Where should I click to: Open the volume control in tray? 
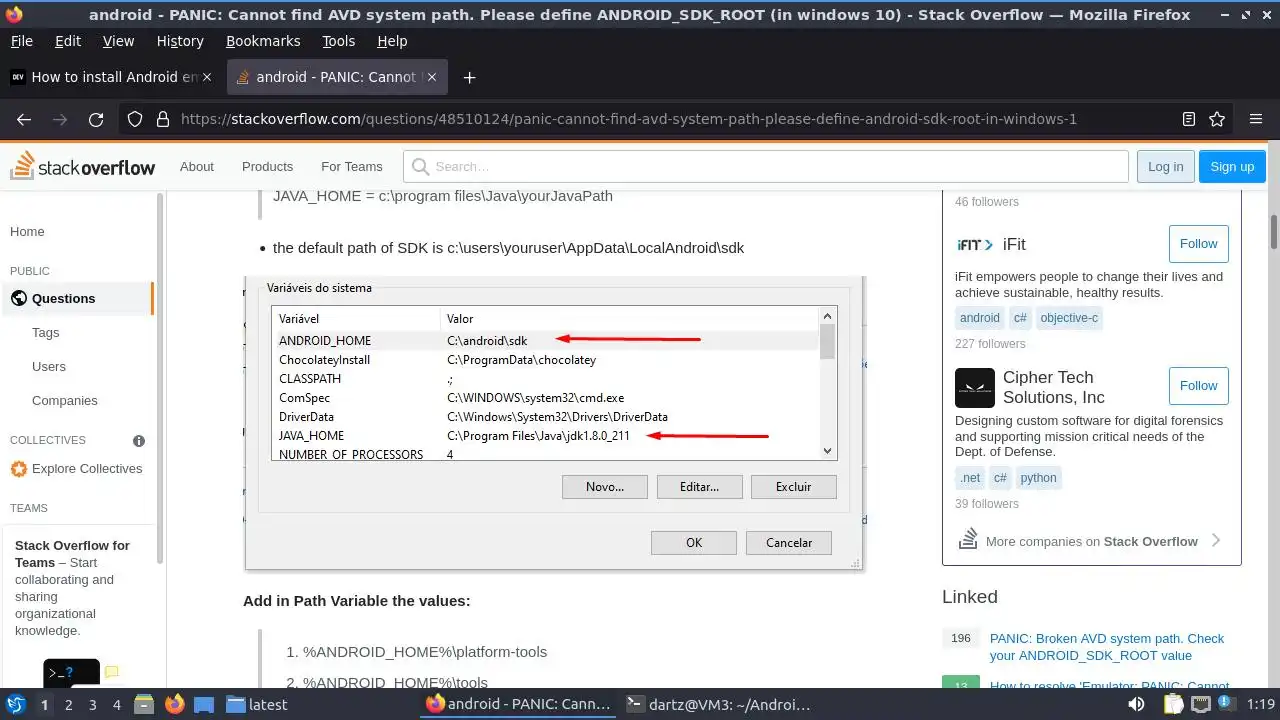click(1137, 704)
